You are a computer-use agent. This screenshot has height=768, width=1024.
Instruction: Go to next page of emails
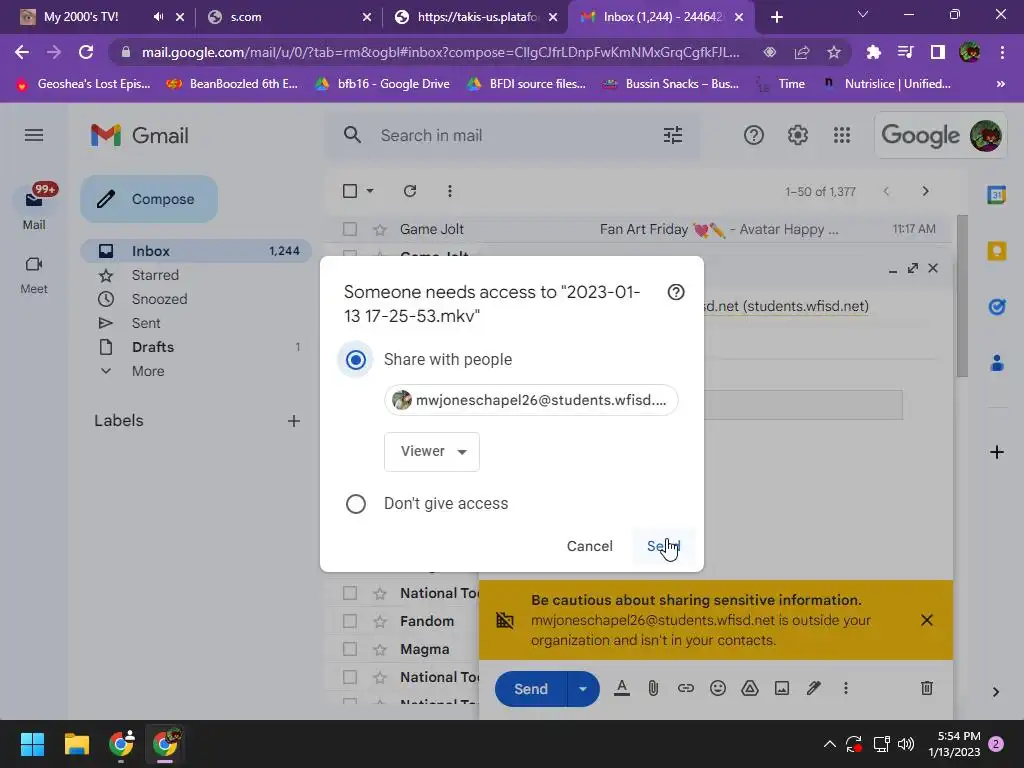click(925, 191)
